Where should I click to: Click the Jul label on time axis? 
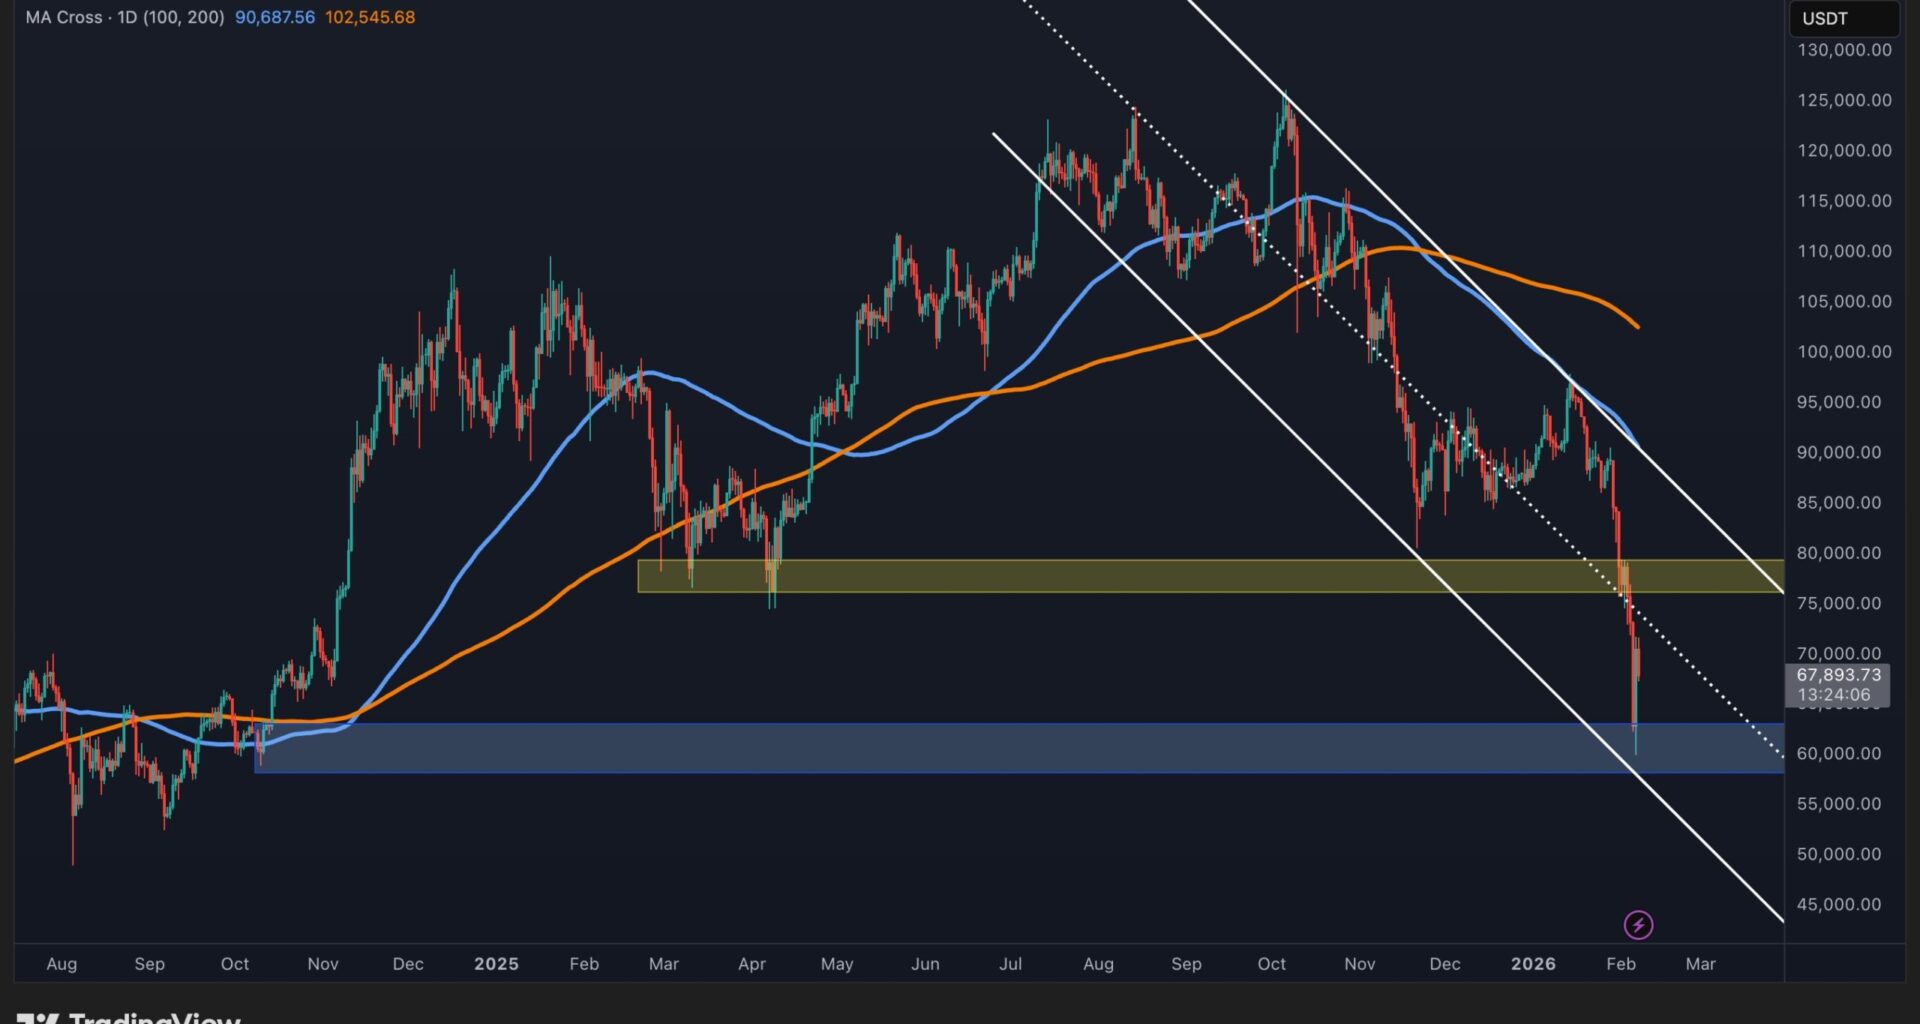[x=1010, y=964]
